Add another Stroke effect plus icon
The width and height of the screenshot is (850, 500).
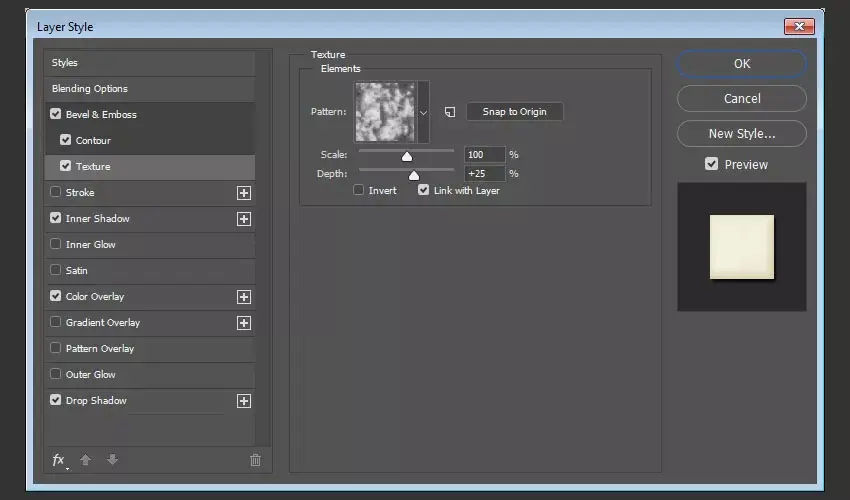[244, 193]
